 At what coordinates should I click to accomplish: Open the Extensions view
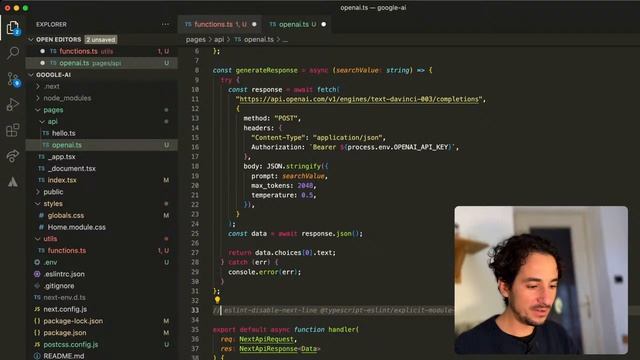tap(13, 130)
